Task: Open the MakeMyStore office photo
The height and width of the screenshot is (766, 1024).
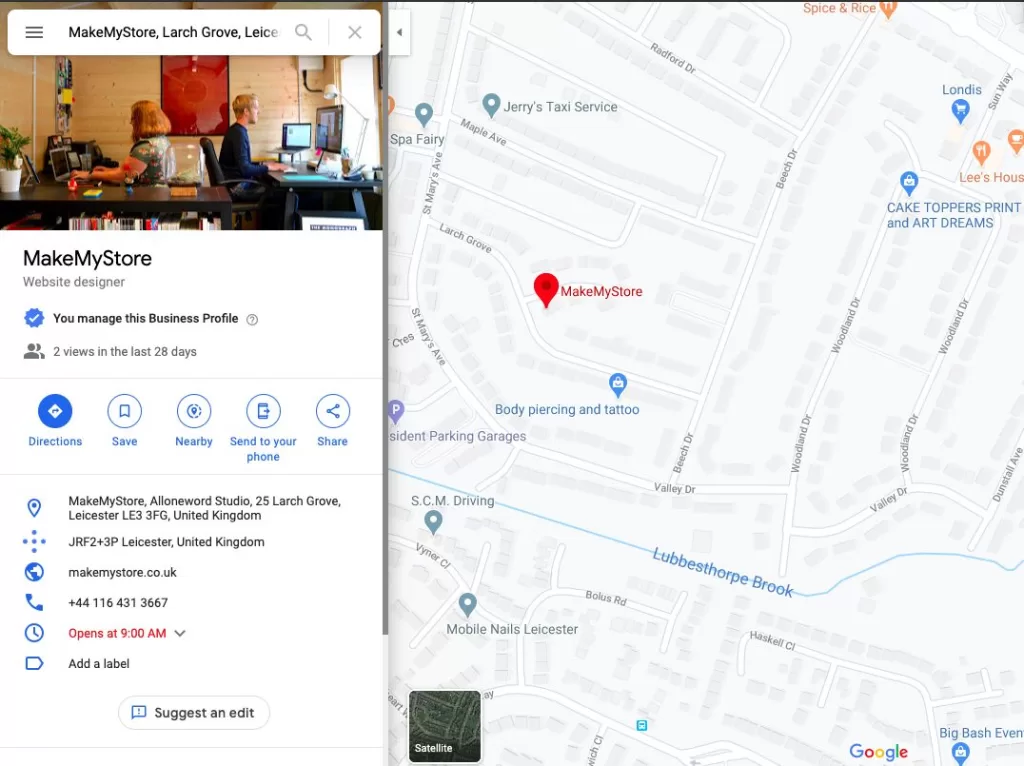Action: coord(191,142)
